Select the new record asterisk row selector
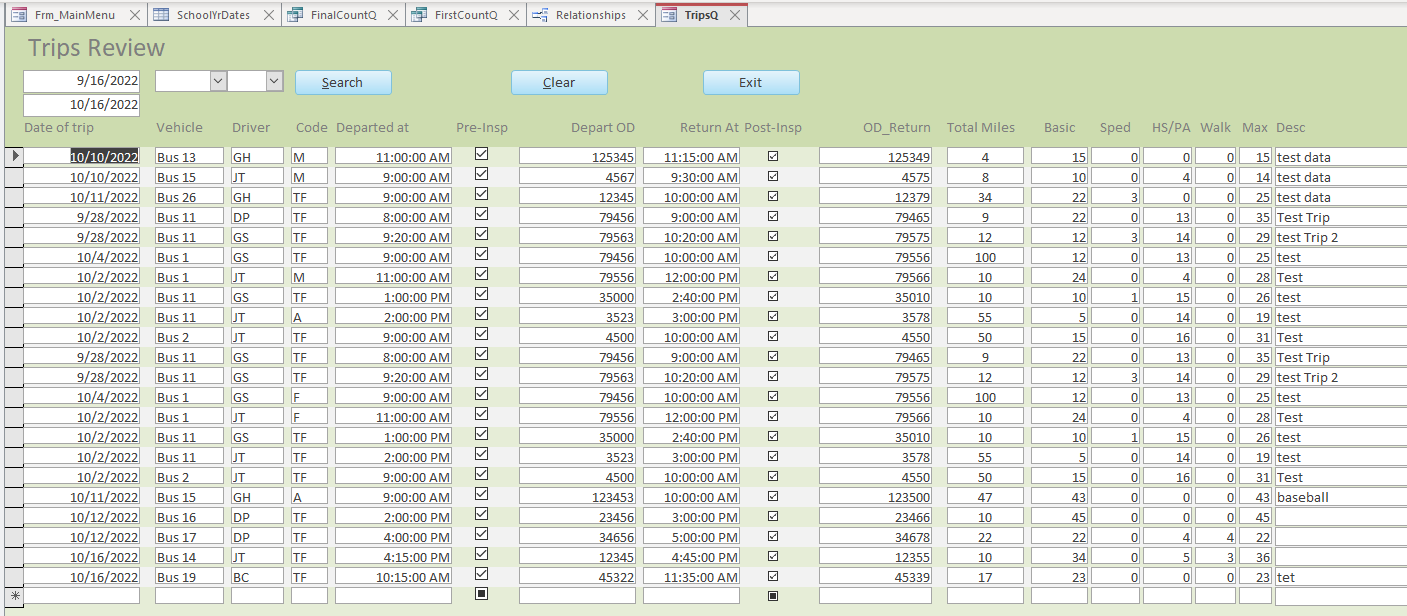The image size is (1407, 616). point(13,596)
